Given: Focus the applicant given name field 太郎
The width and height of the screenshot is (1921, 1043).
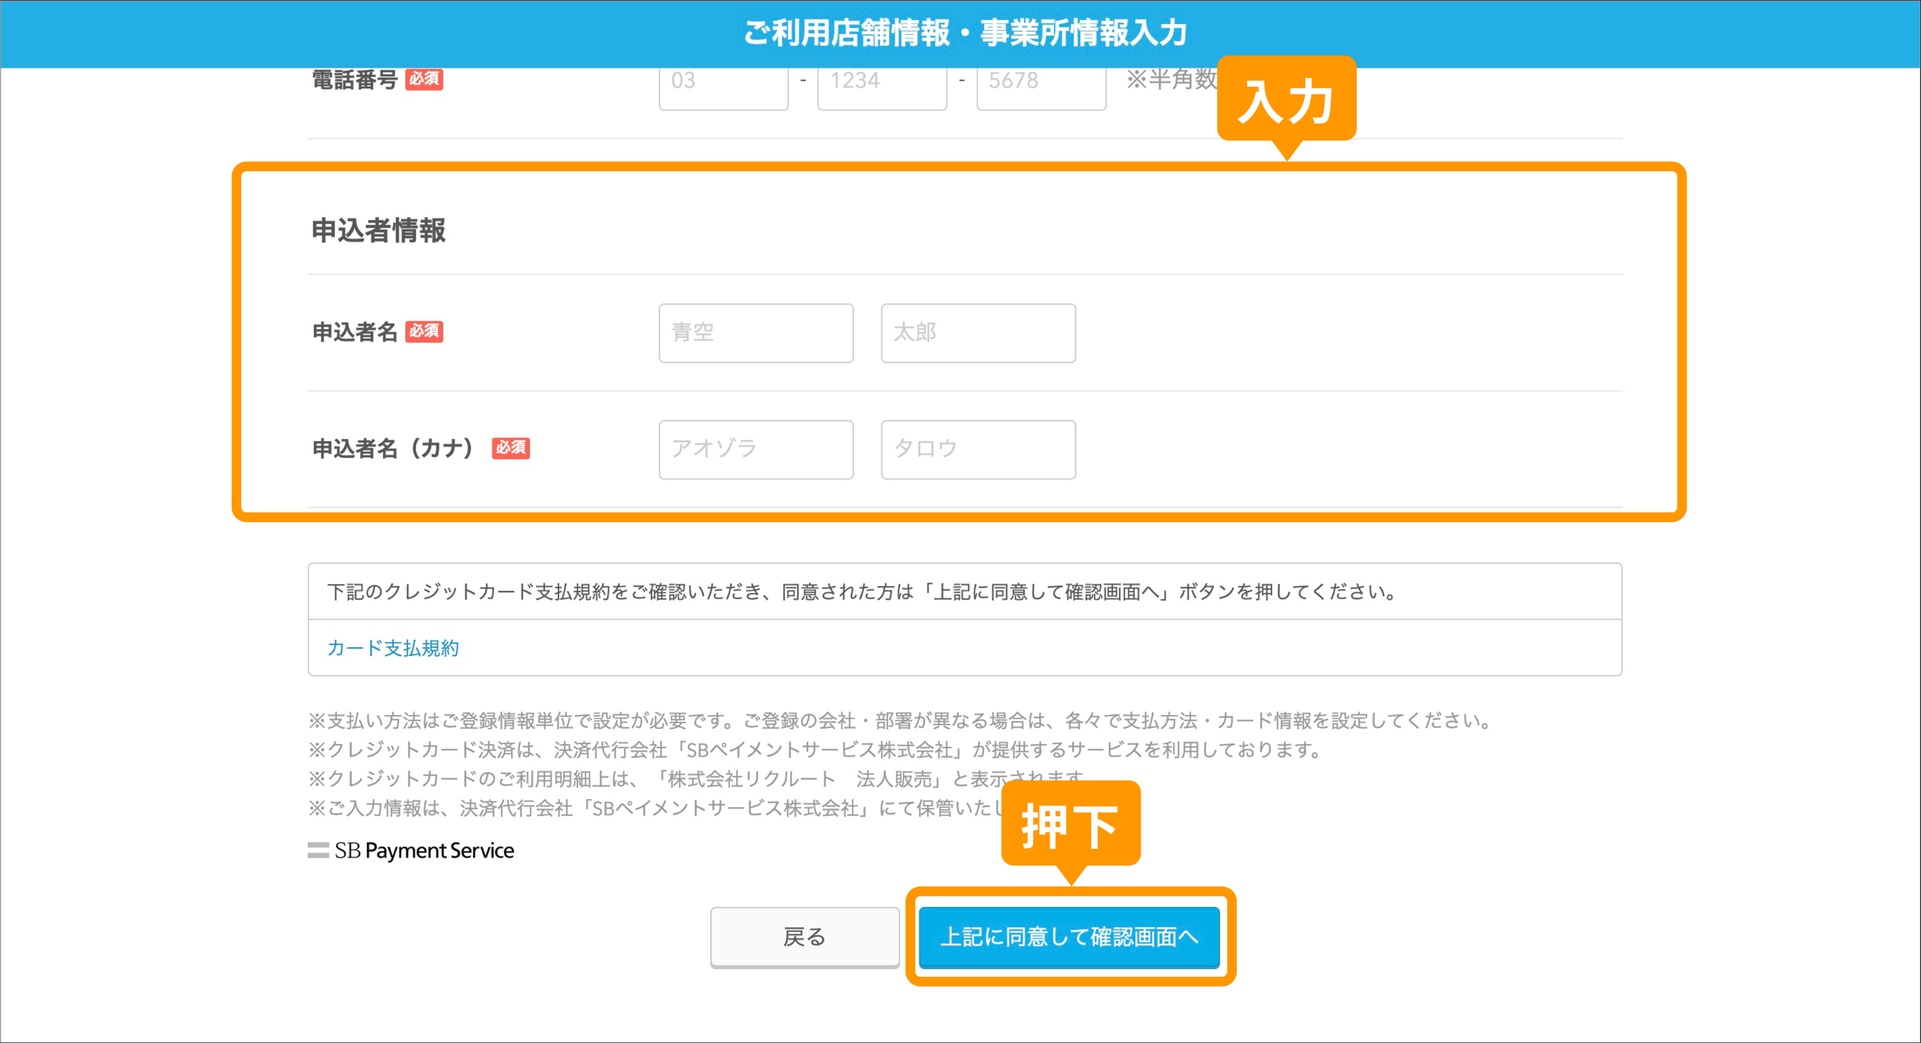Looking at the screenshot, I should (x=977, y=333).
